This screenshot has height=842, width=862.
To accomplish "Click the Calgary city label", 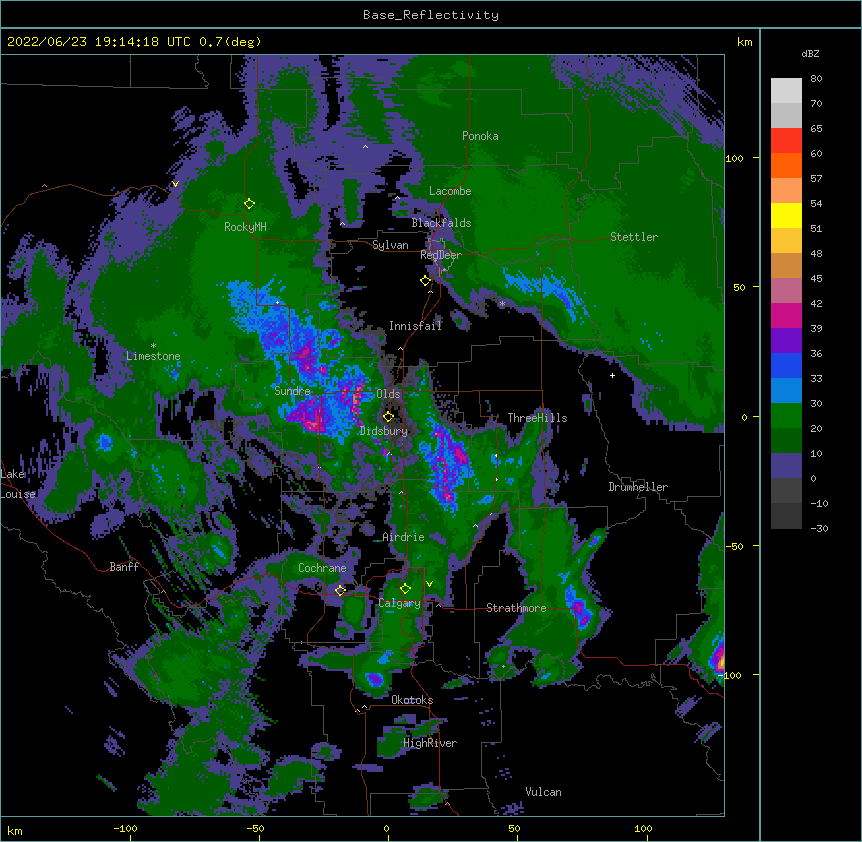I will (x=399, y=603).
